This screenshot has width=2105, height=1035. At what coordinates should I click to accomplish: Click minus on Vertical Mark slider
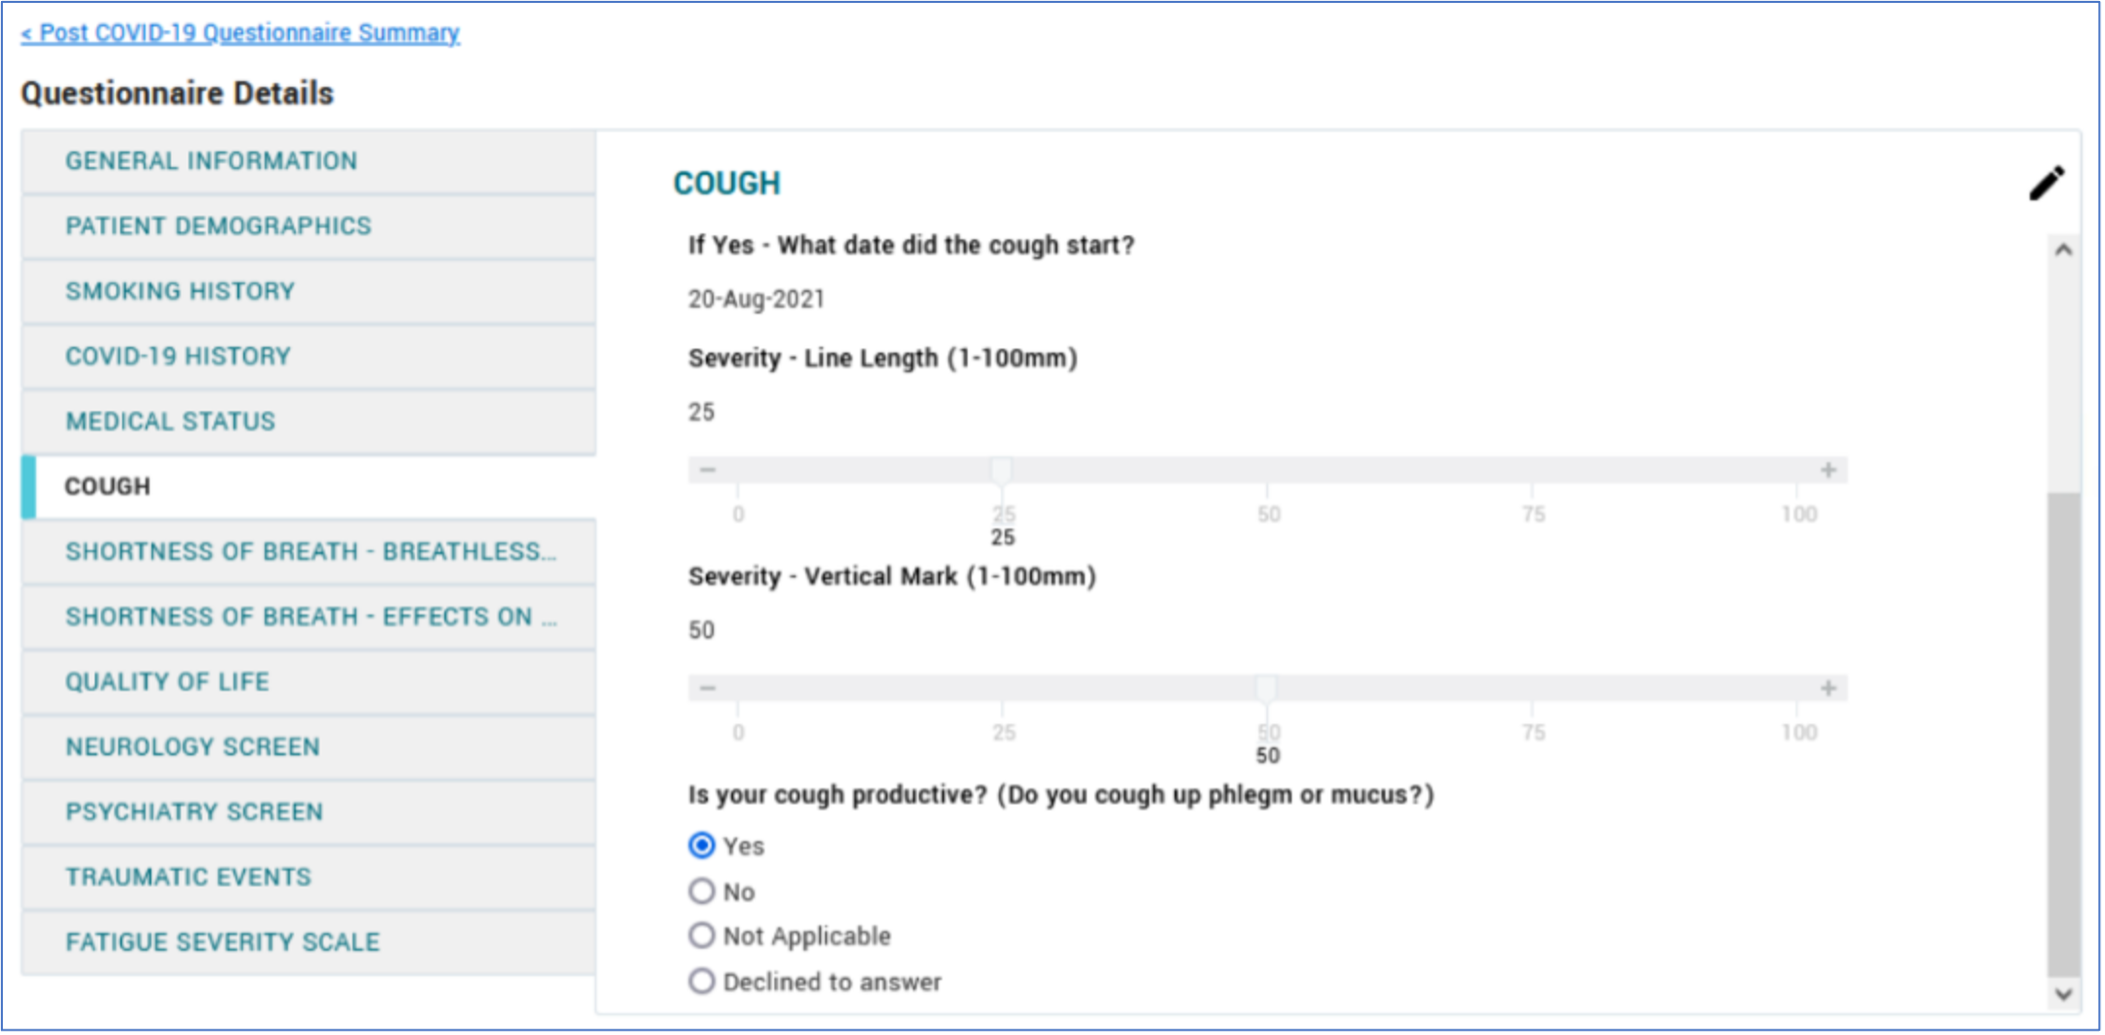pyautogui.click(x=708, y=688)
